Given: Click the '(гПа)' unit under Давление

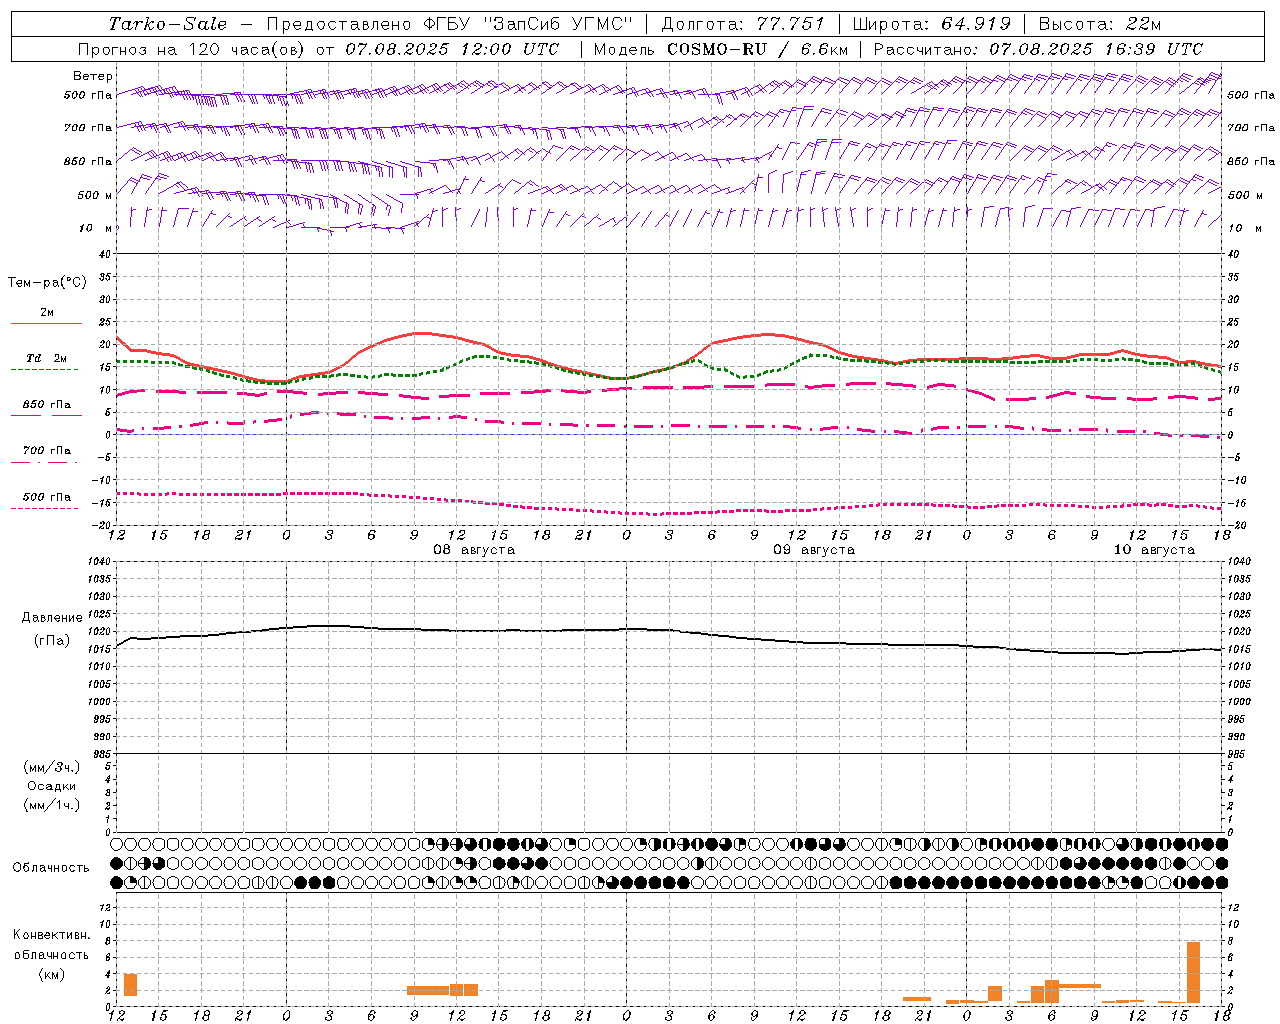Looking at the screenshot, I should point(52,641).
